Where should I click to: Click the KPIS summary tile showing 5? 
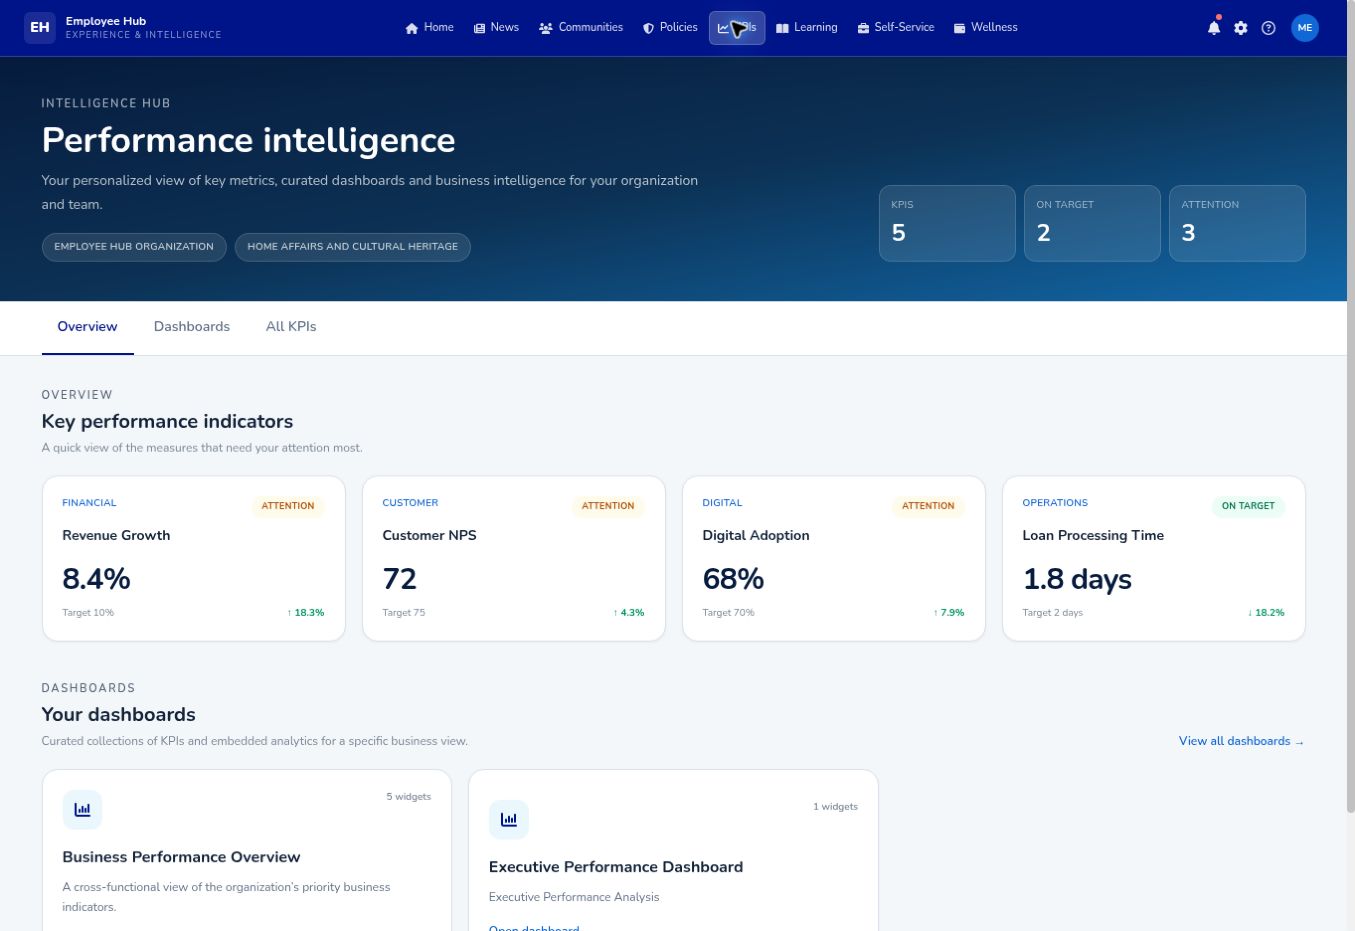947,223
